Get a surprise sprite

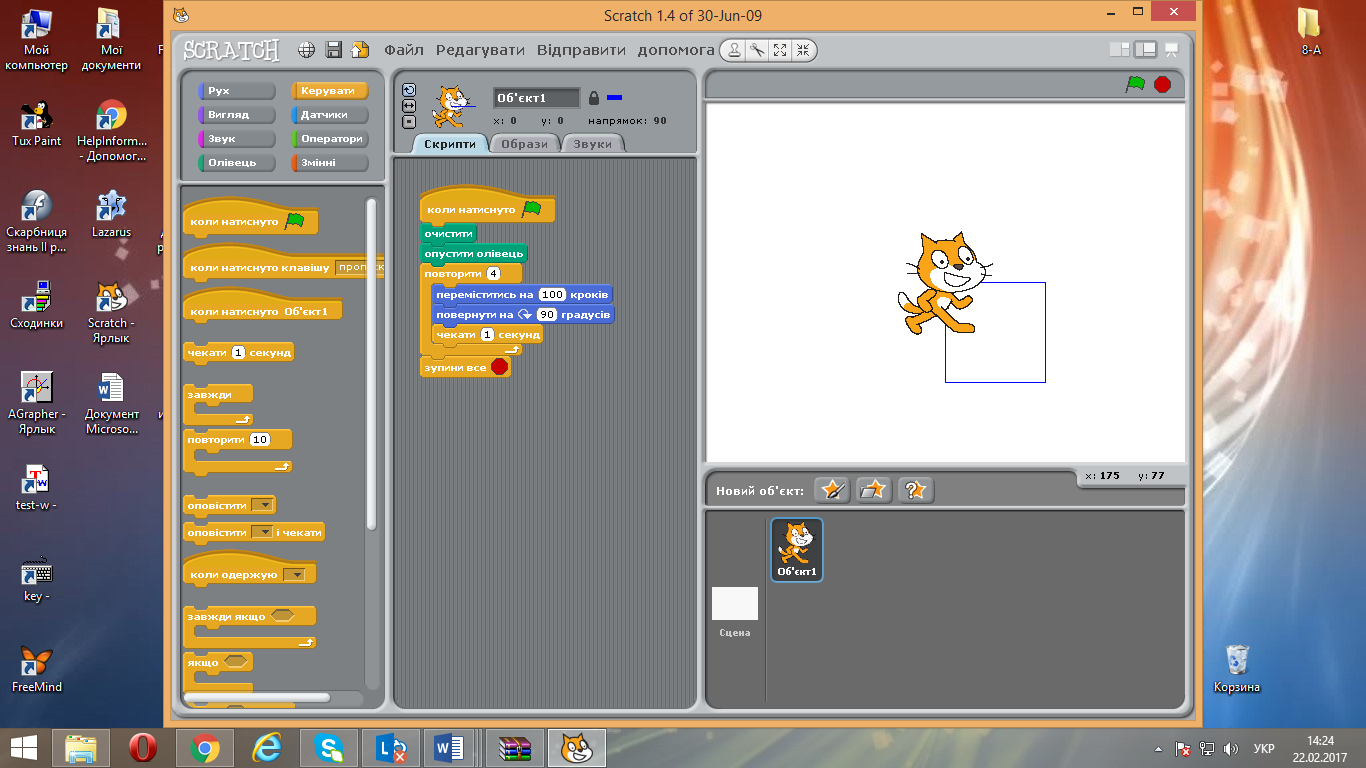click(916, 490)
